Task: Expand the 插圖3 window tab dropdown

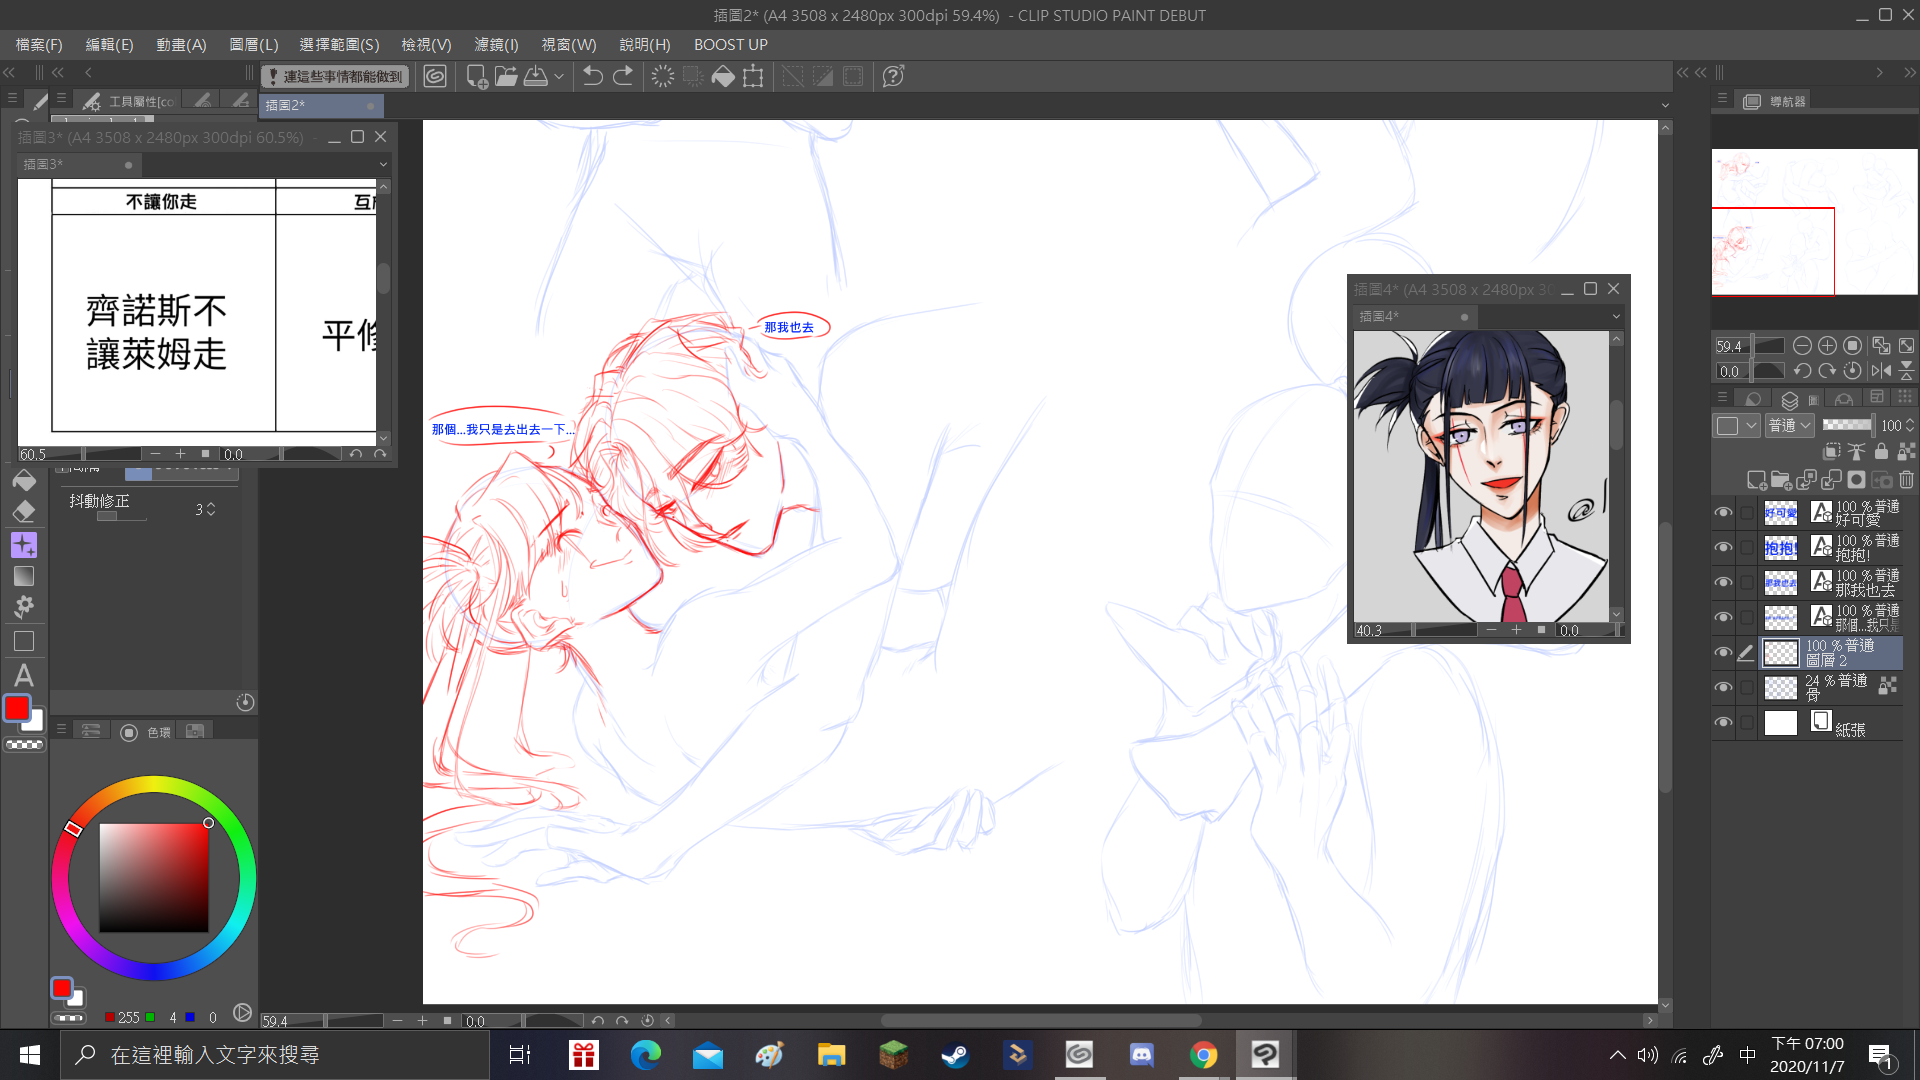Action: (383, 165)
